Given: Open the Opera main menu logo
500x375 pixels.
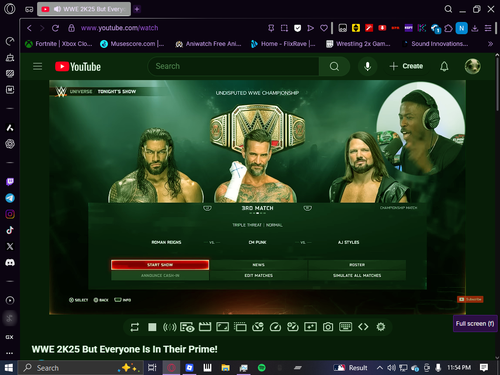Looking at the screenshot, I should coord(10,9).
